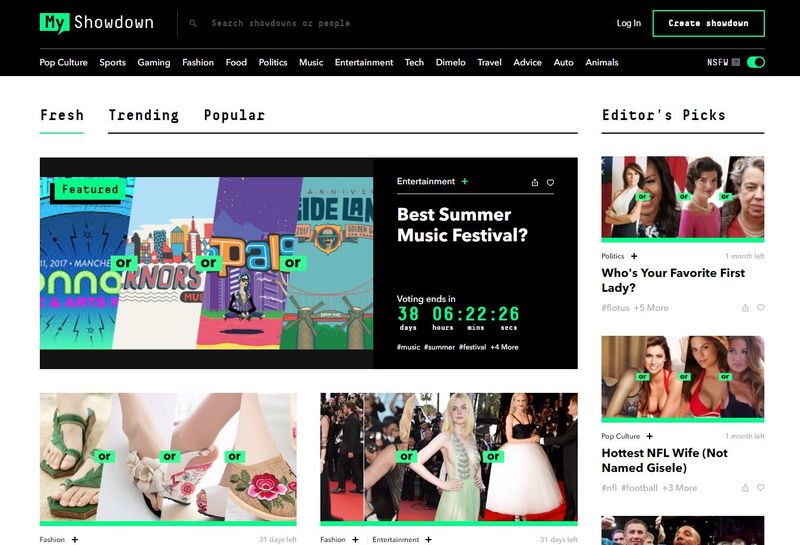This screenshot has height=545, width=800.
Task: Like the featured showdown with heart icon
Action: [x=551, y=182]
